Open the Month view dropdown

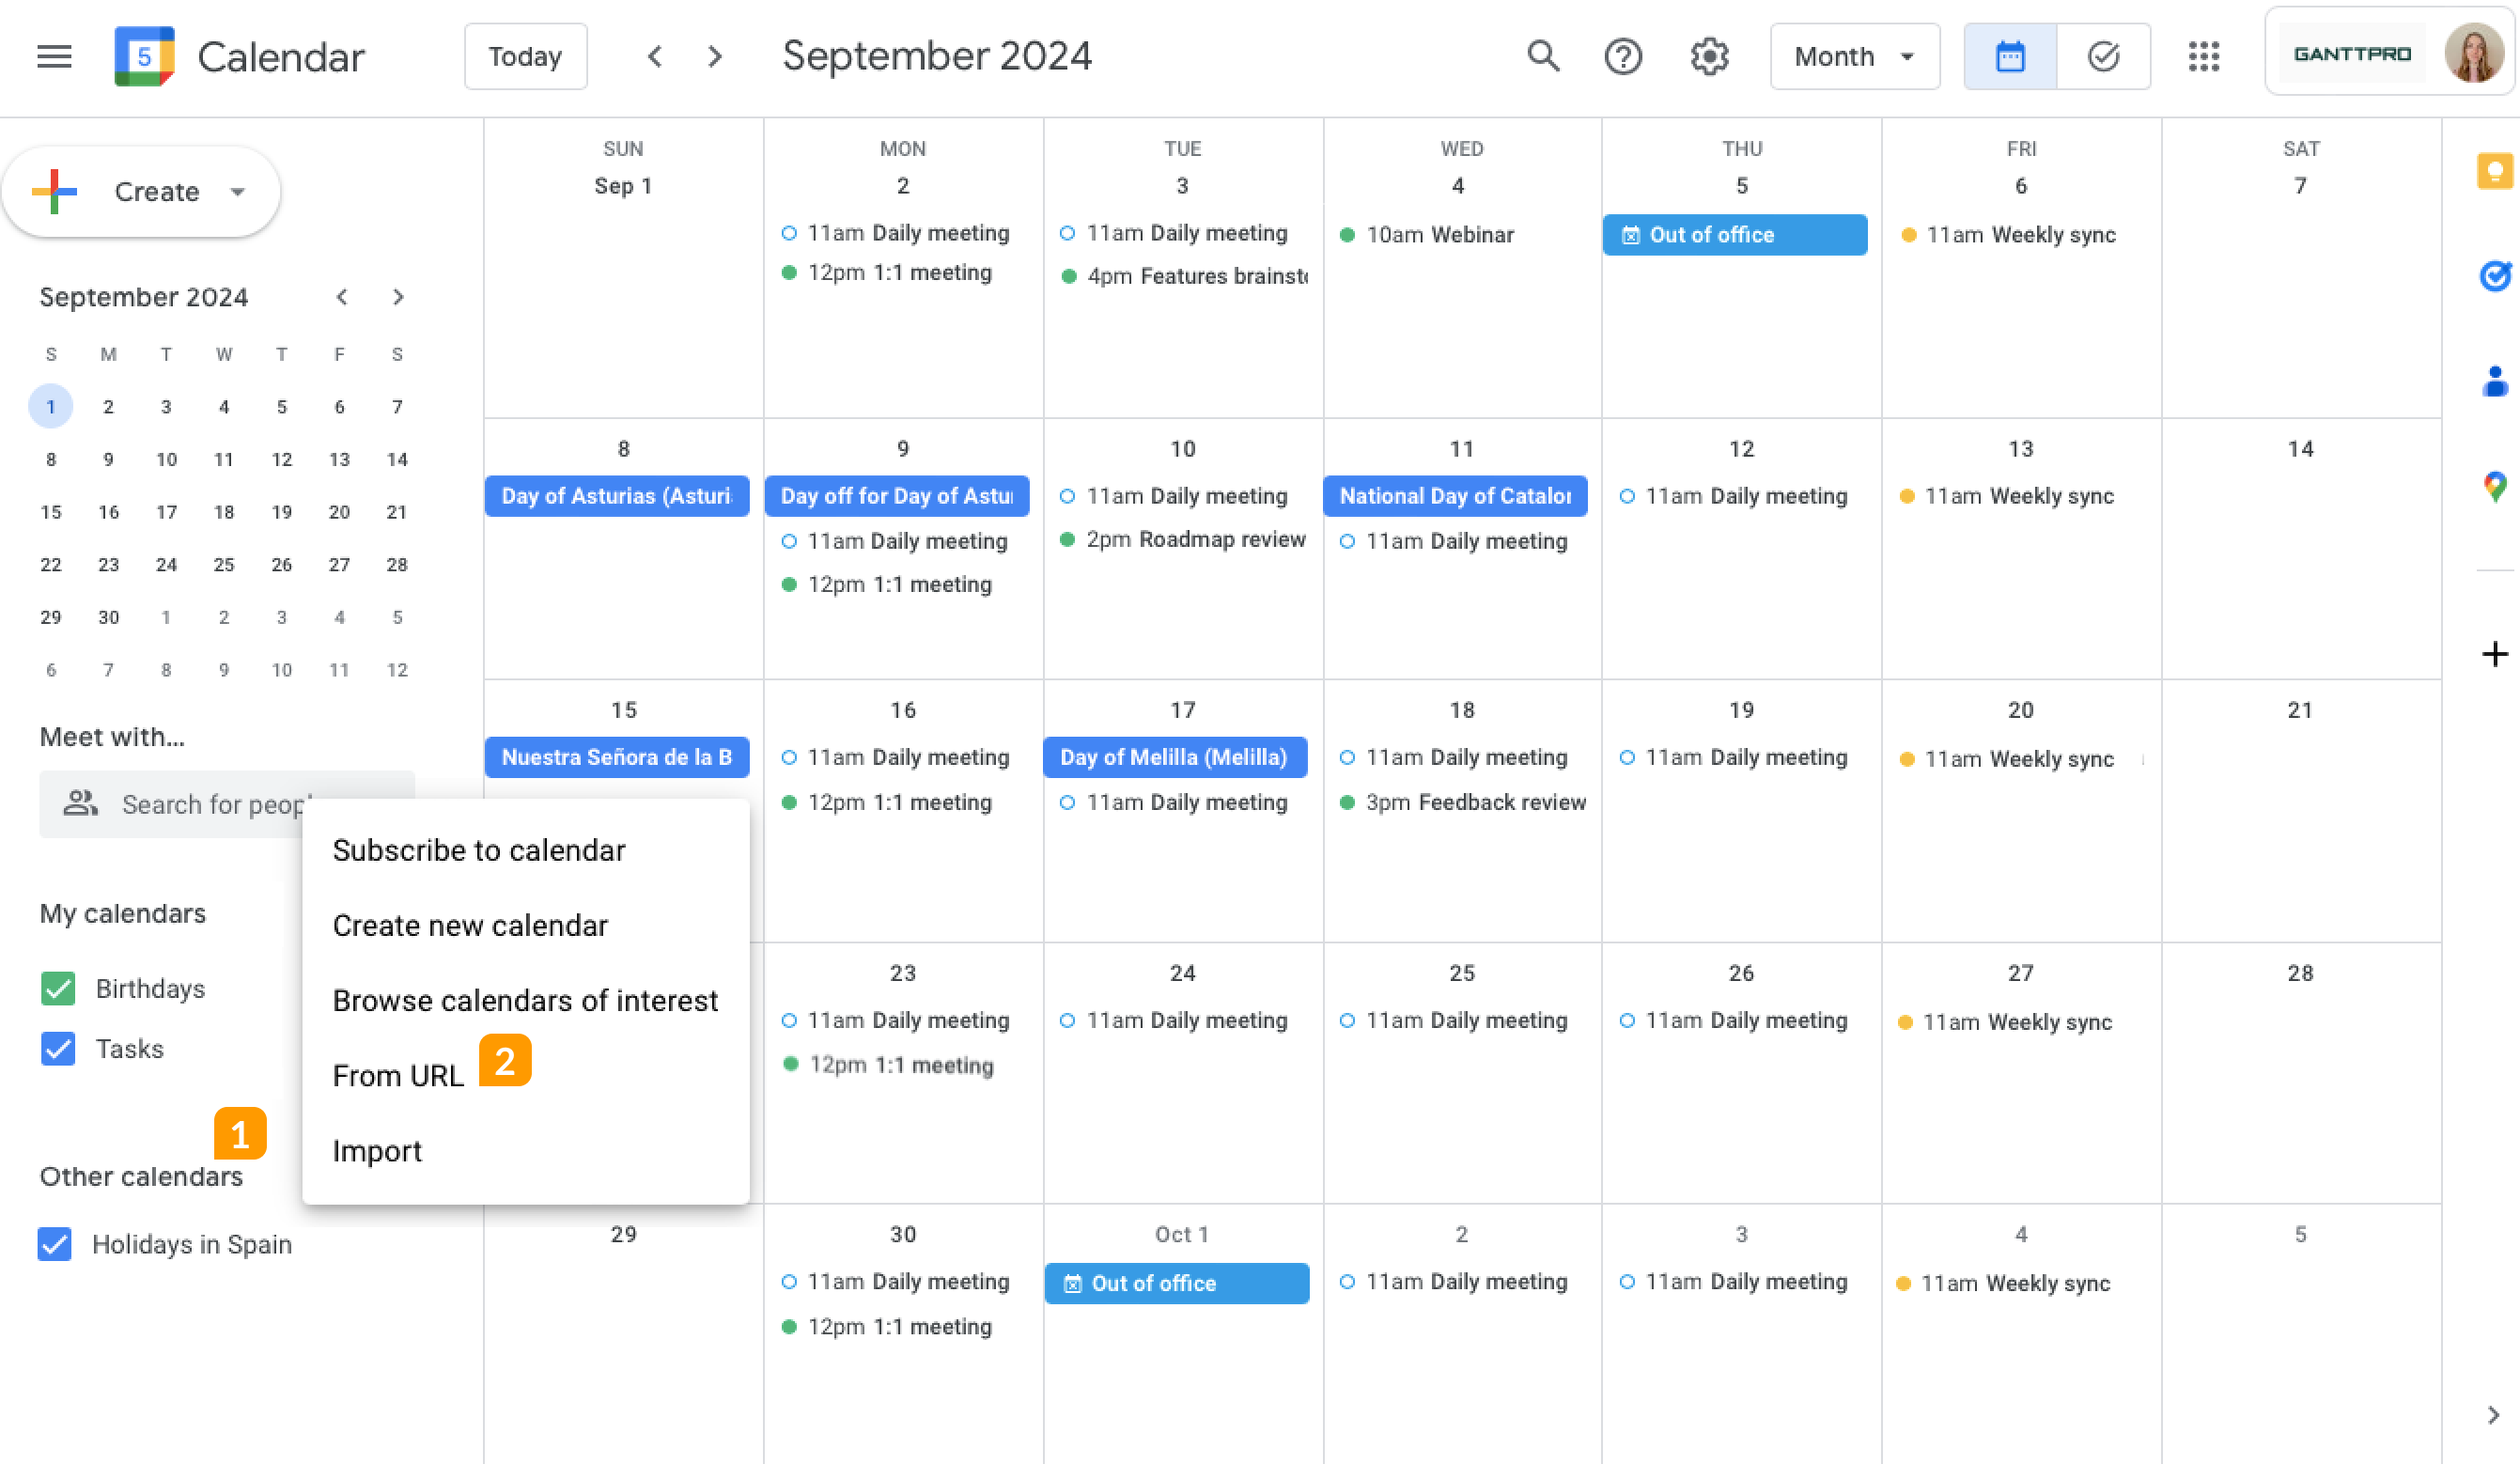point(1854,56)
